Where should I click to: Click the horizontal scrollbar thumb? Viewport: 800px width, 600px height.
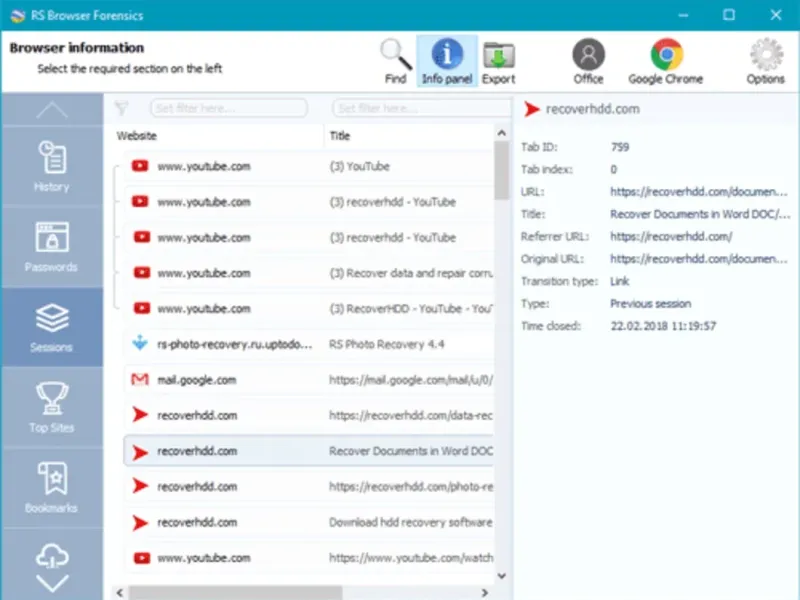[x=235, y=593]
